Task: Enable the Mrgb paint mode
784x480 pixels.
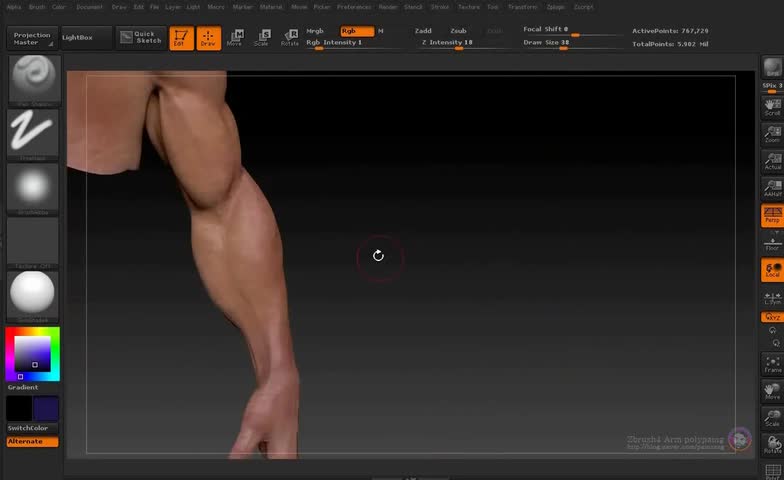Action: [x=315, y=31]
